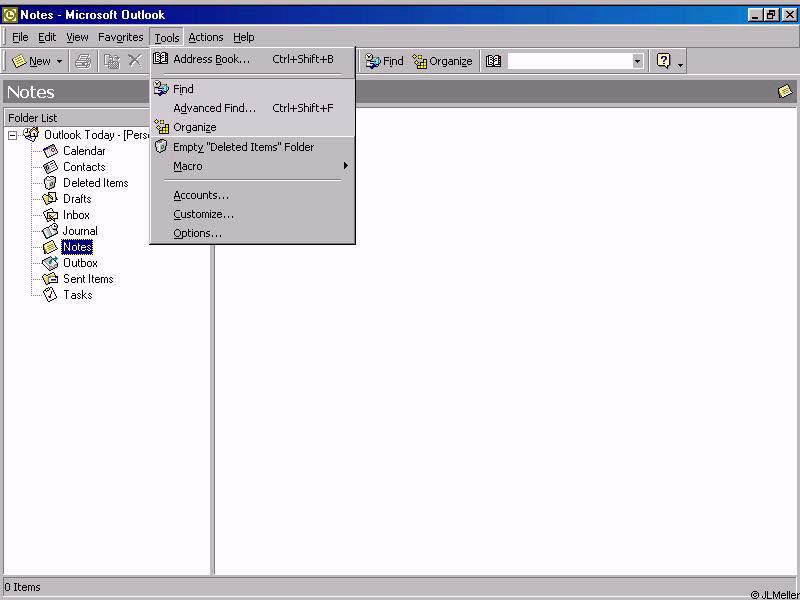Image resolution: width=800 pixels, height=600 pixels.
Task: Click the Calendar folder icon
Action: pyautogui.click(x=50, y=151)
